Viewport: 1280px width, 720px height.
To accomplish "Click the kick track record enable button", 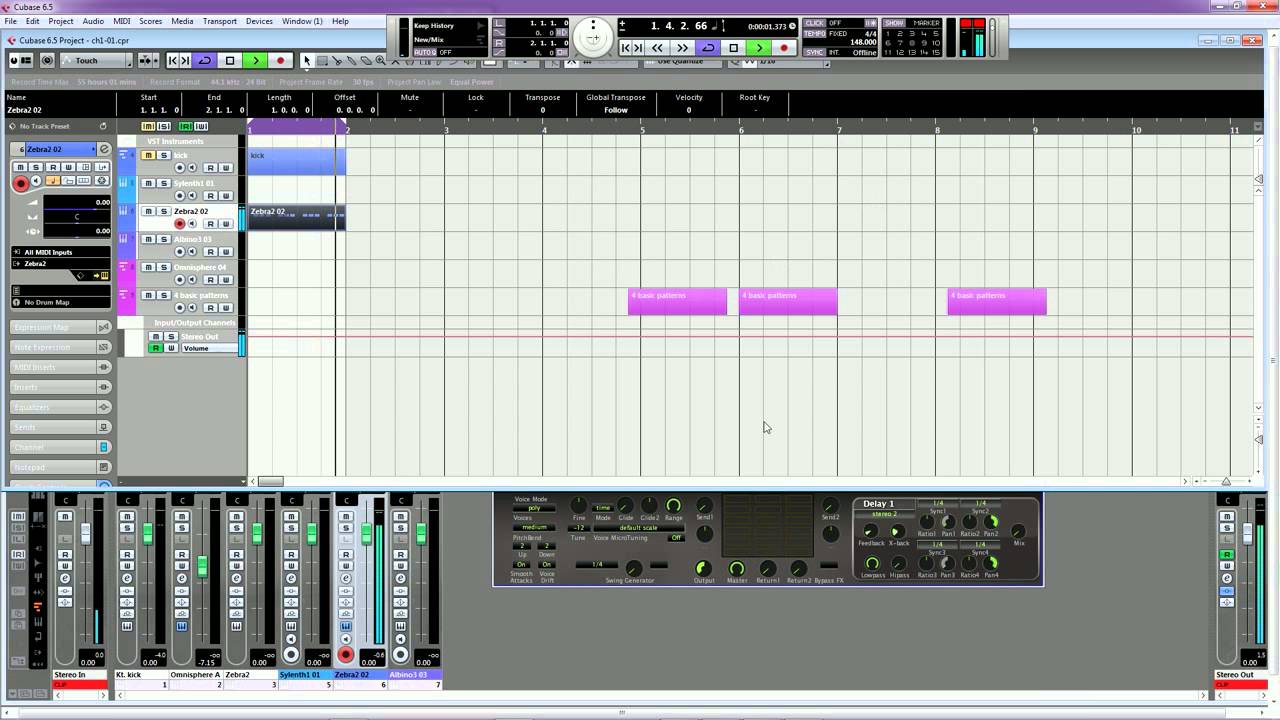I will click(x=180, y=168).
